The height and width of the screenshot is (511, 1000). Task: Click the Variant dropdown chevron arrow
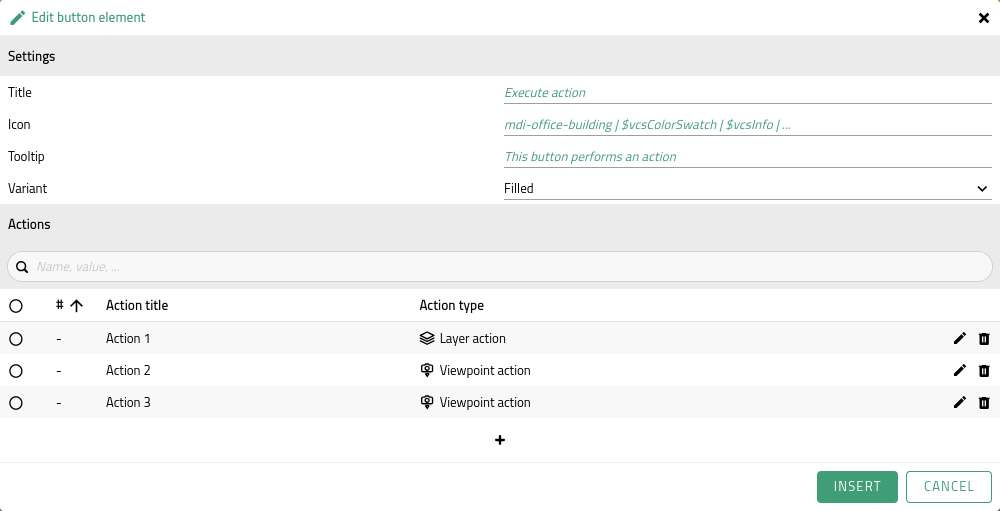tap(982, 188)
